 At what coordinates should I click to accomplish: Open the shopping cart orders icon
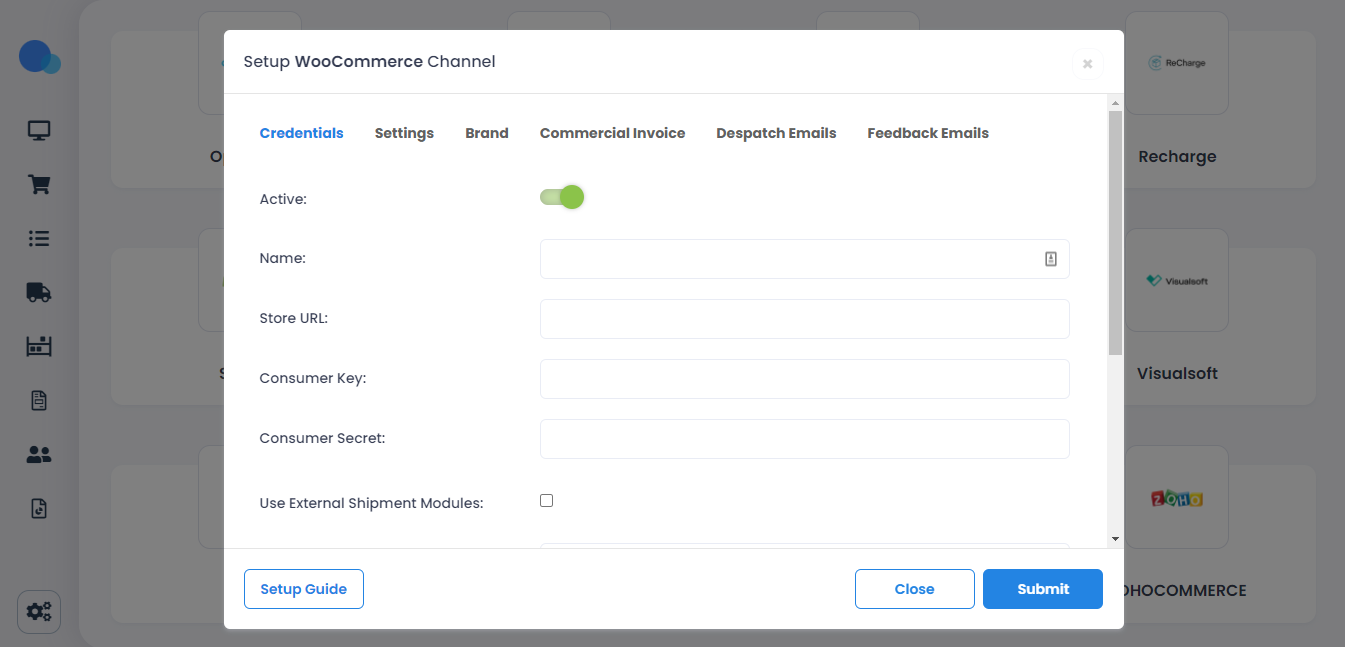(x=39, y=185)
